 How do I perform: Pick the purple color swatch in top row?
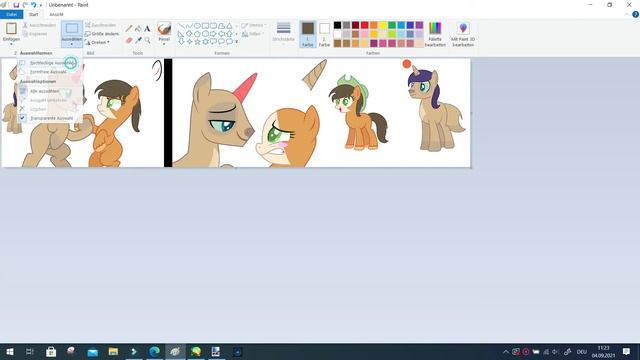point(419,25)
